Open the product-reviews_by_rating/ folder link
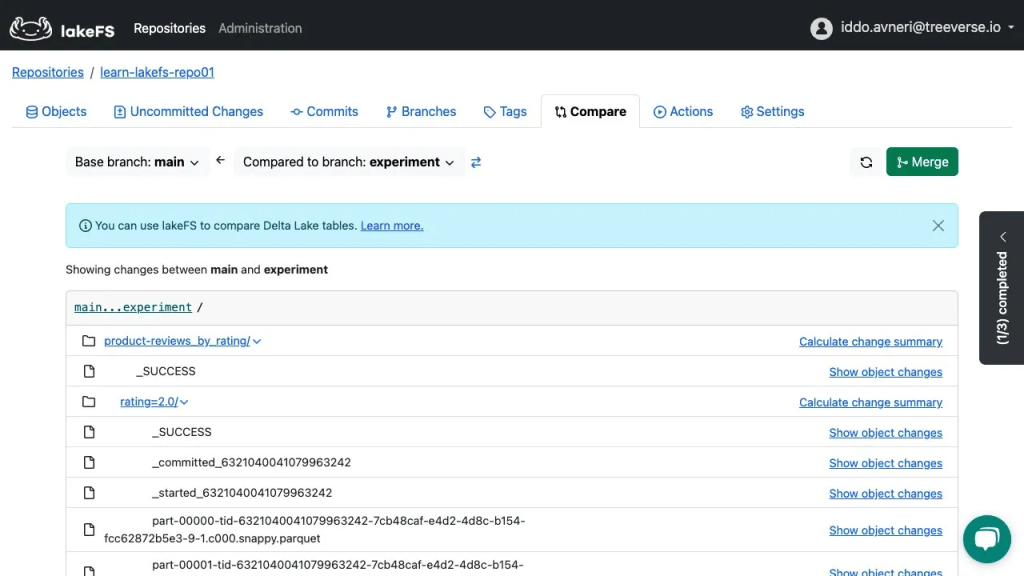Image resolution: width=1024 pixels, height=576 pixels. pos(177,341)
